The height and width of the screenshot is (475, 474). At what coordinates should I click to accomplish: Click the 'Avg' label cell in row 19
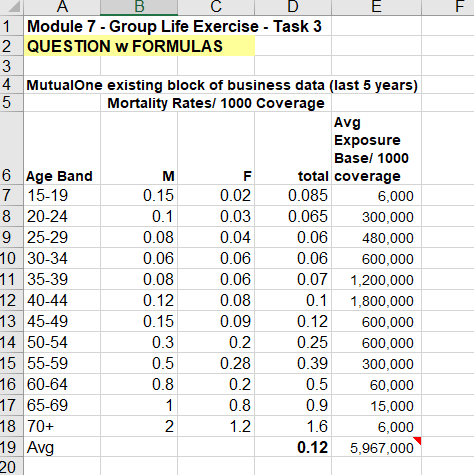(62, 447)
